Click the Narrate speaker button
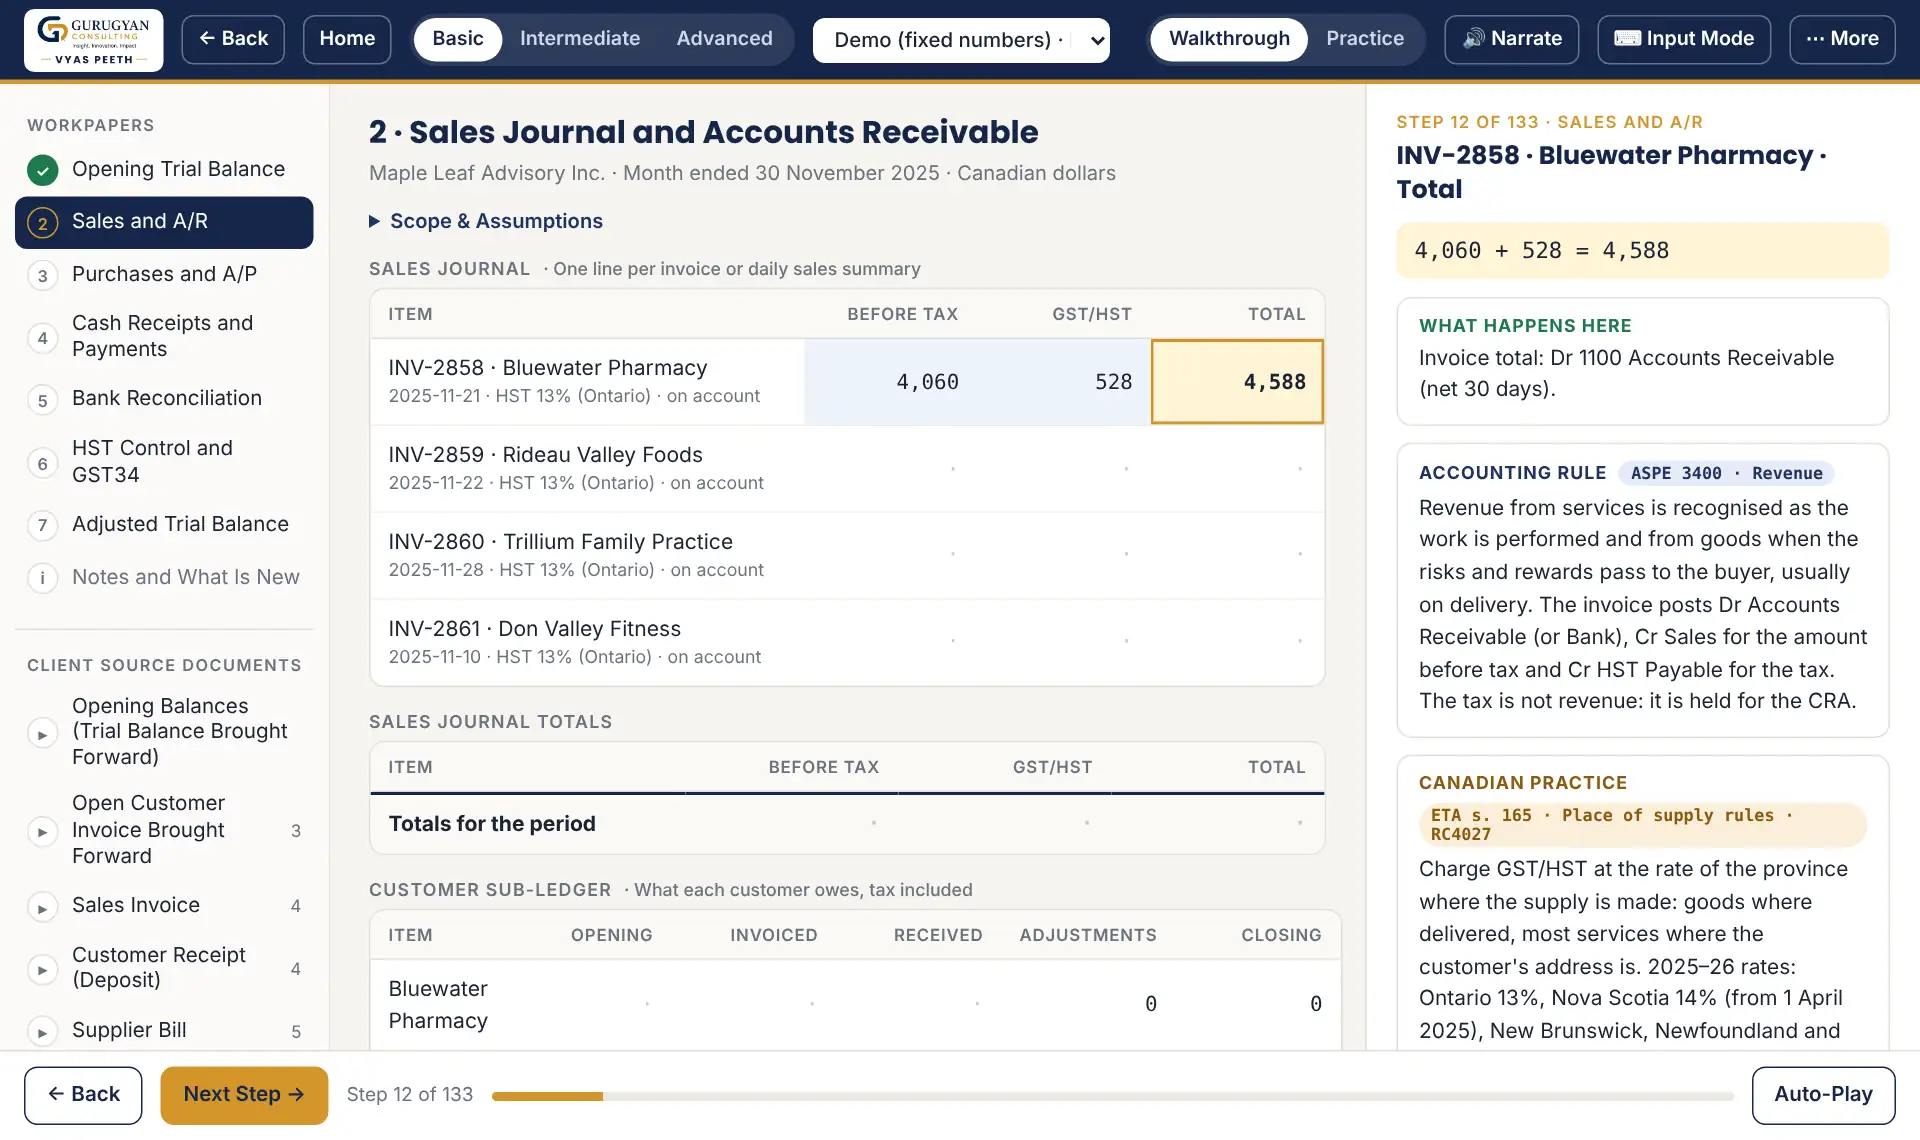 pyautogui.click(x=1512, y=39)
